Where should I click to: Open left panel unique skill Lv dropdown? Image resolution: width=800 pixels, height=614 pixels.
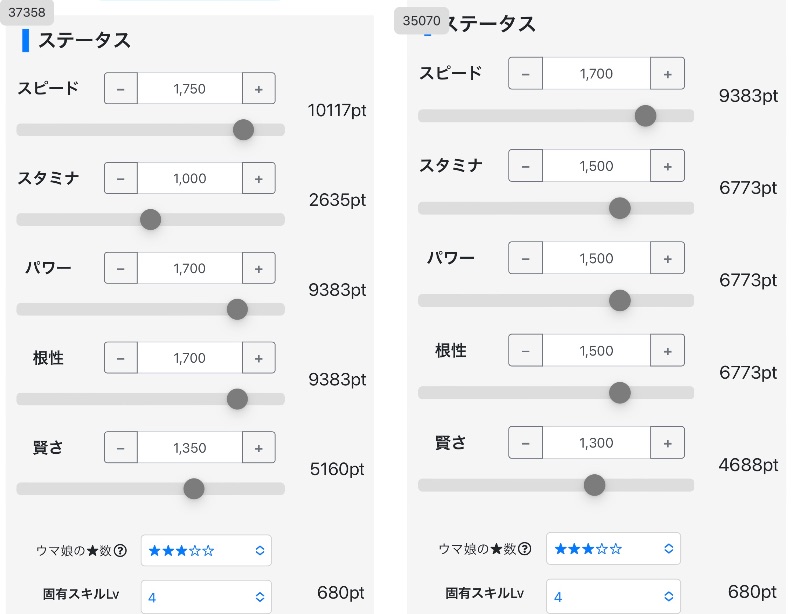[x=206, y=597]
